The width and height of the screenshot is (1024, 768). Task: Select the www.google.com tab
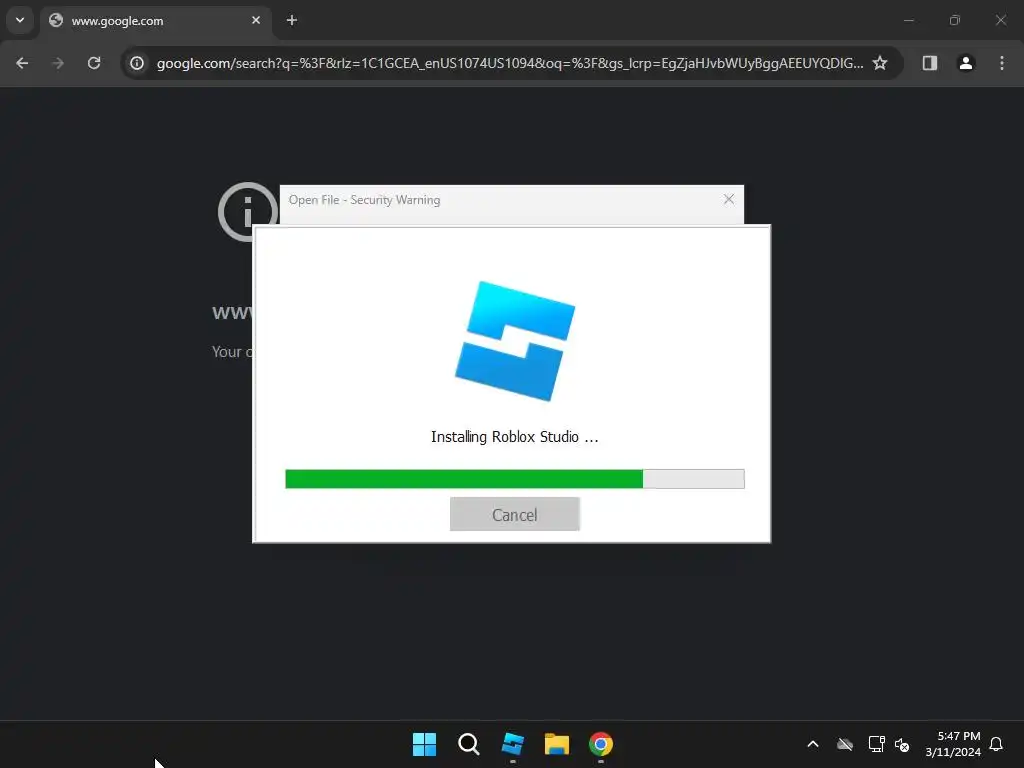click(x=155, y=20)
